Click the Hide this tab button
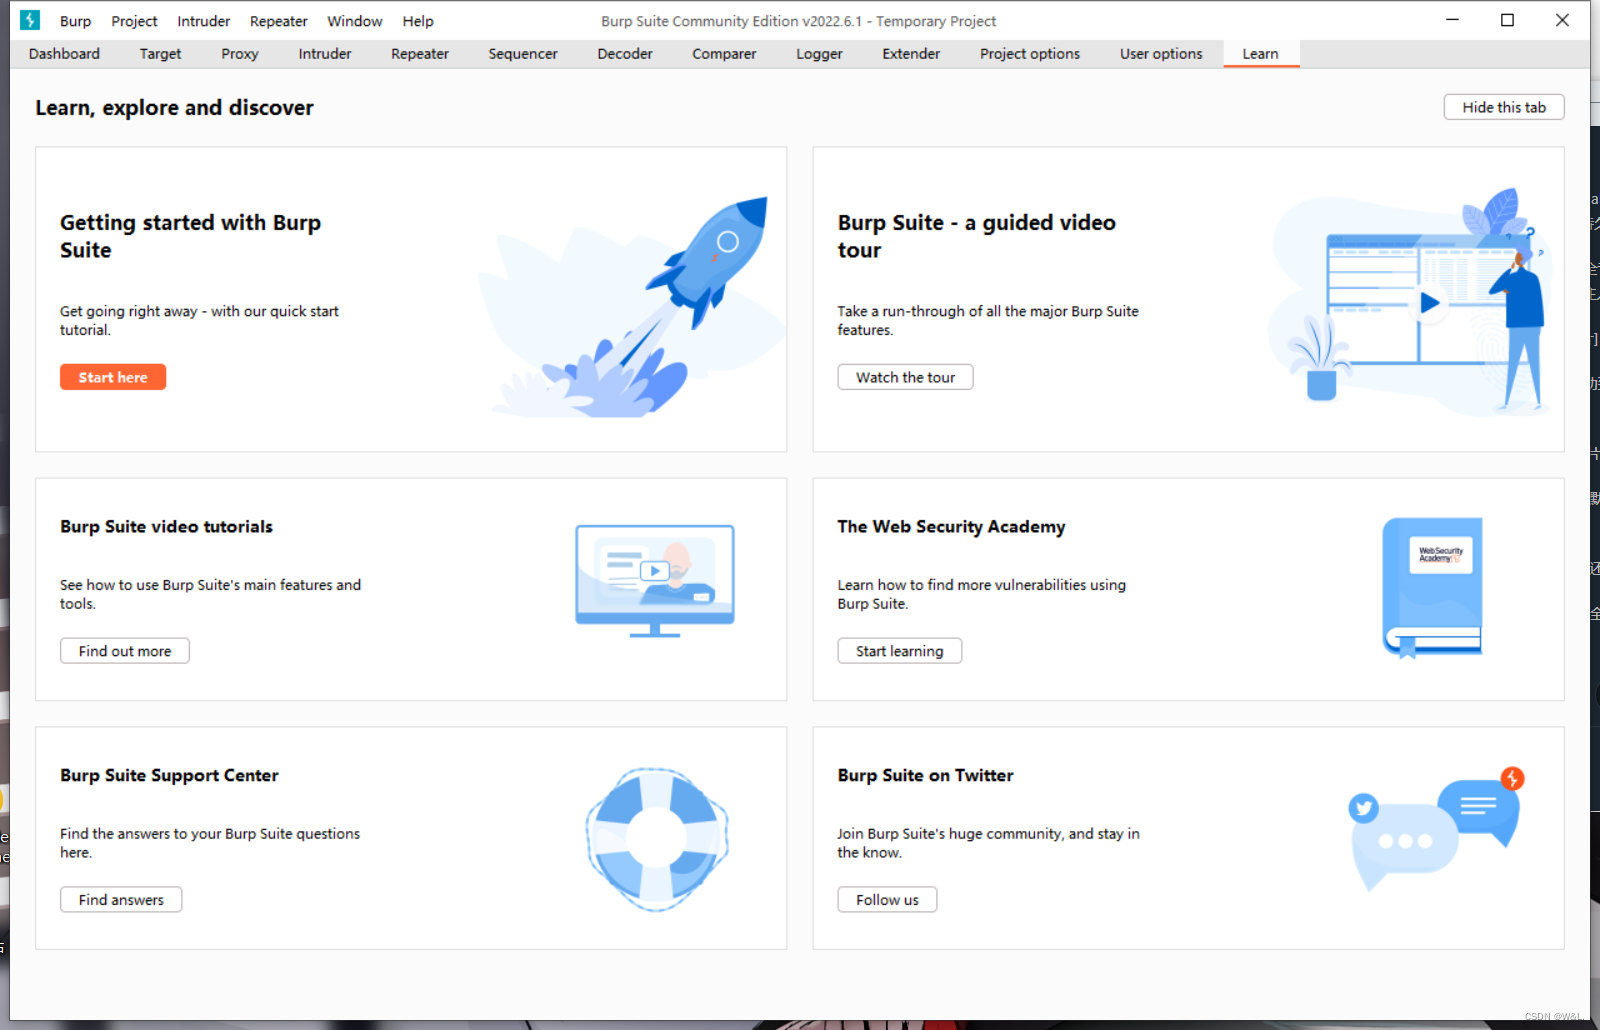The height and width of the screenshot is (1030, 1600). (1504, 107)
